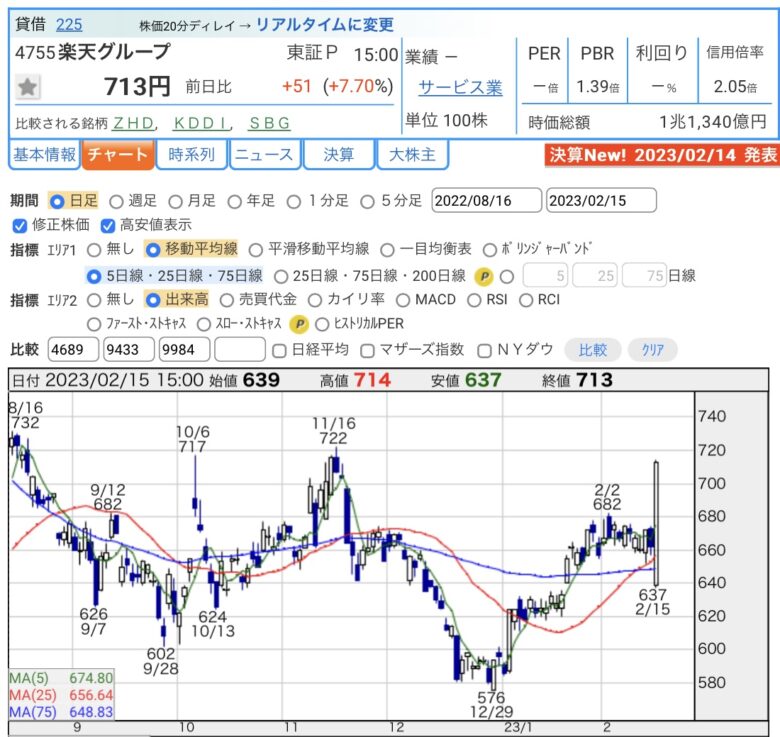Choose スロー・ストキャス indicator

[x=204, y=324]
